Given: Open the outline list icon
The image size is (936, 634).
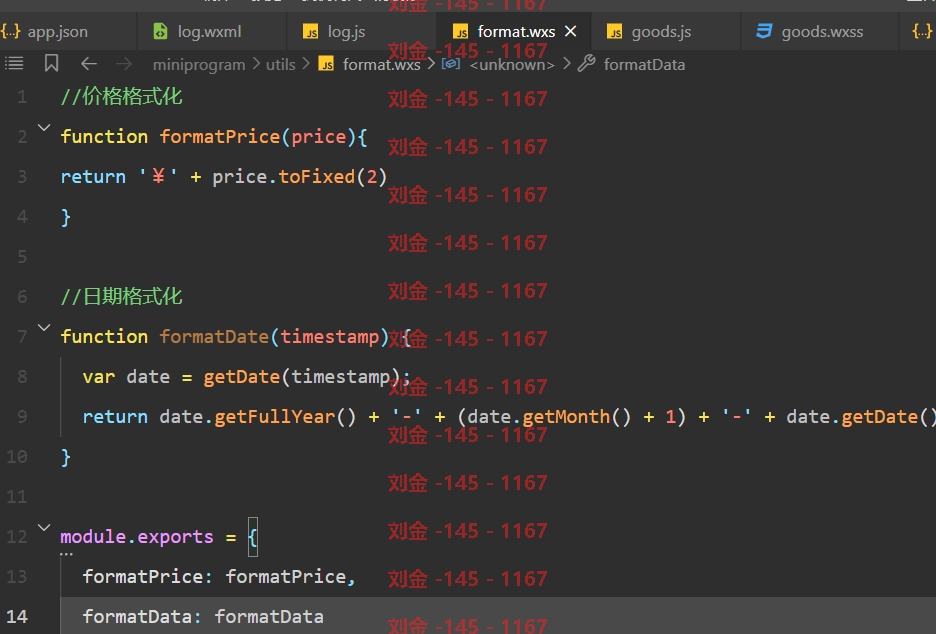Looking at the screenshot, I should coord(14,63).
